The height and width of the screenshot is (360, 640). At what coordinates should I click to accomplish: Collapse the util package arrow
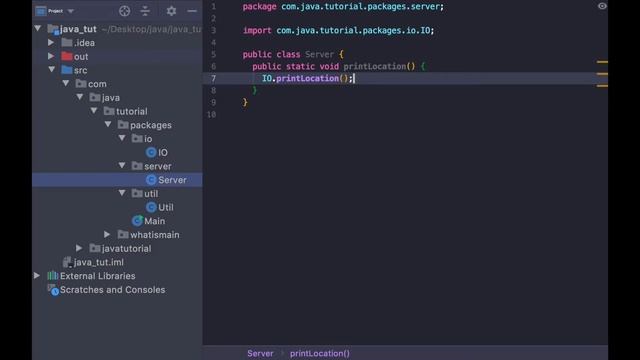(122, 193)
